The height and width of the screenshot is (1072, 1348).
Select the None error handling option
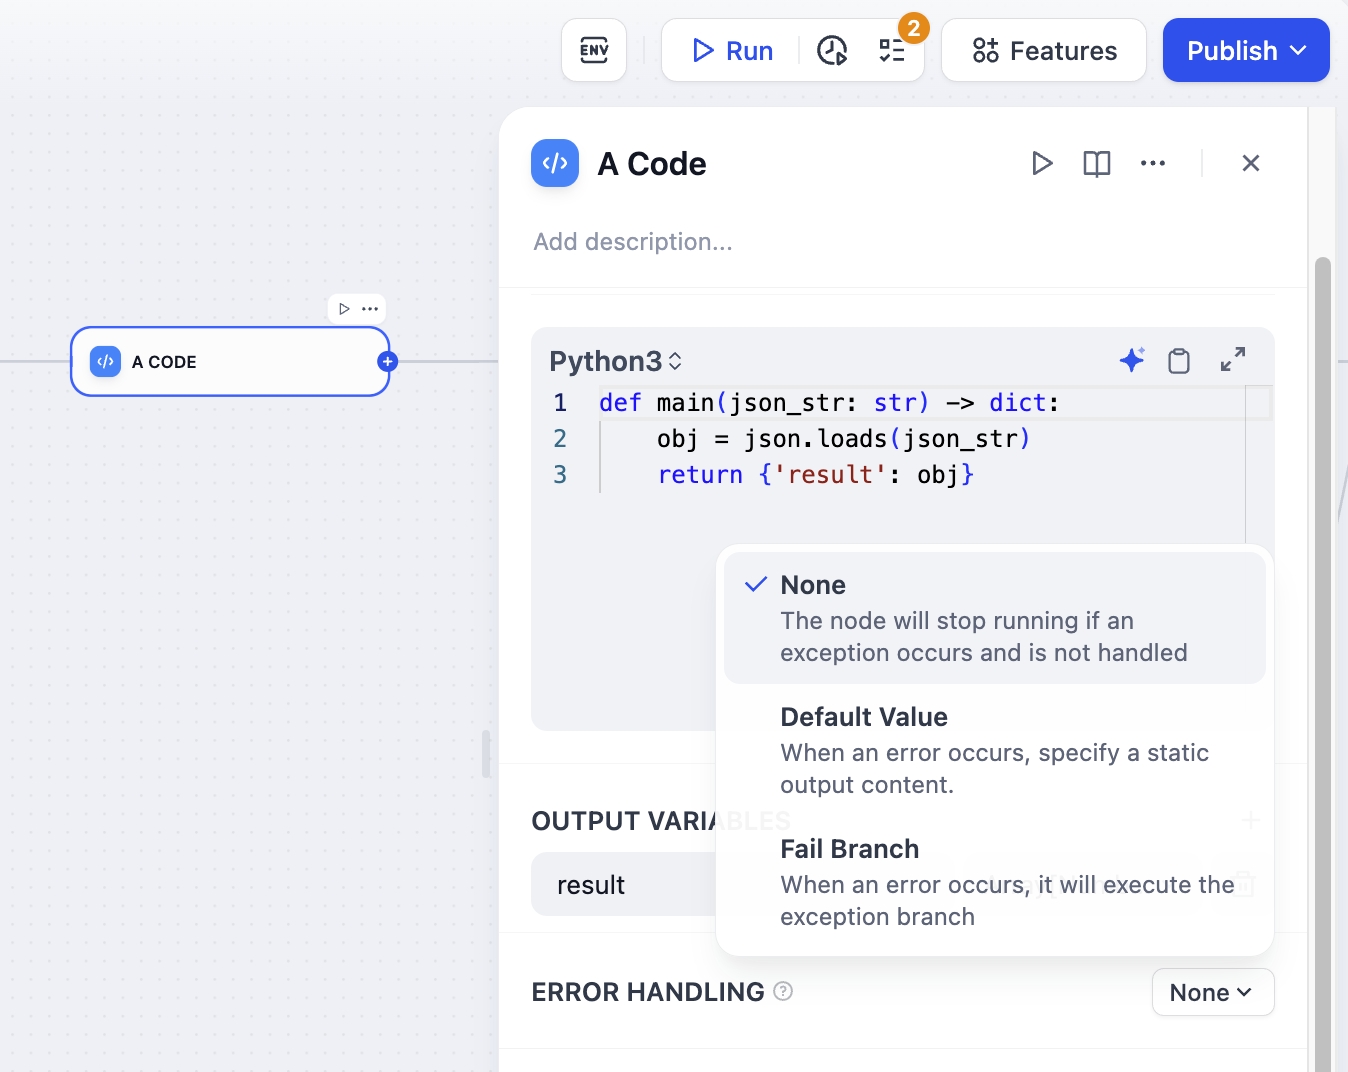[x=994, y=617]
